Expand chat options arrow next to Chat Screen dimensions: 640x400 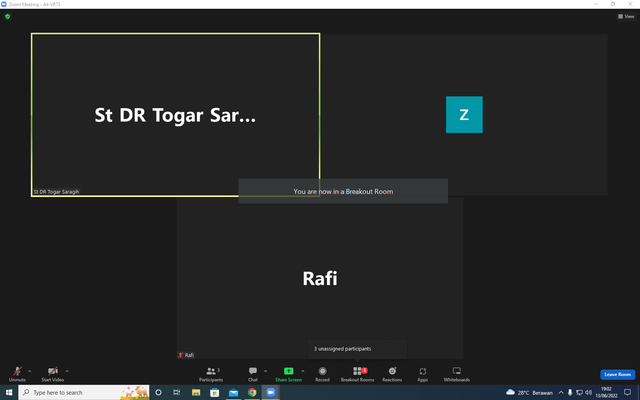pos(265,371)
